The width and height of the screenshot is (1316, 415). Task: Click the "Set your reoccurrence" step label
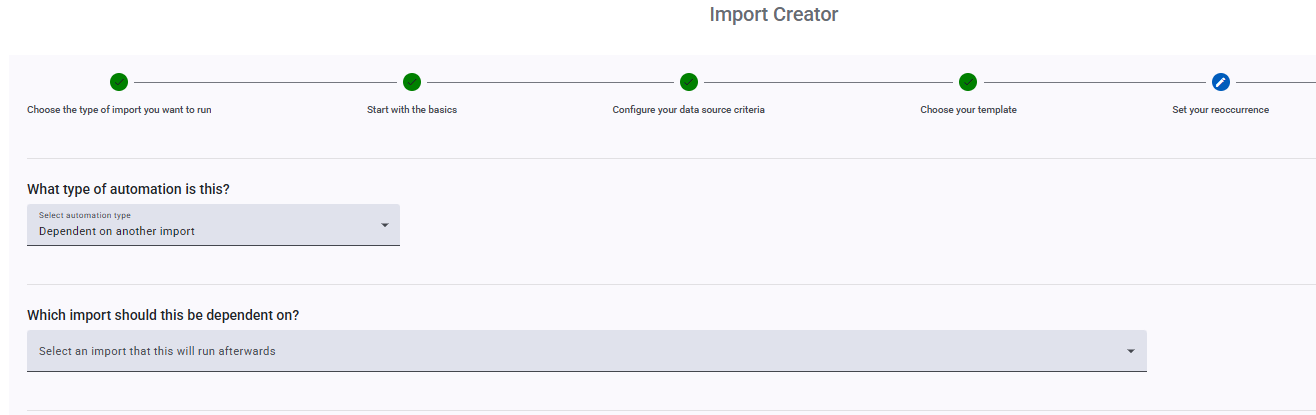click(x=1220, y=110)
